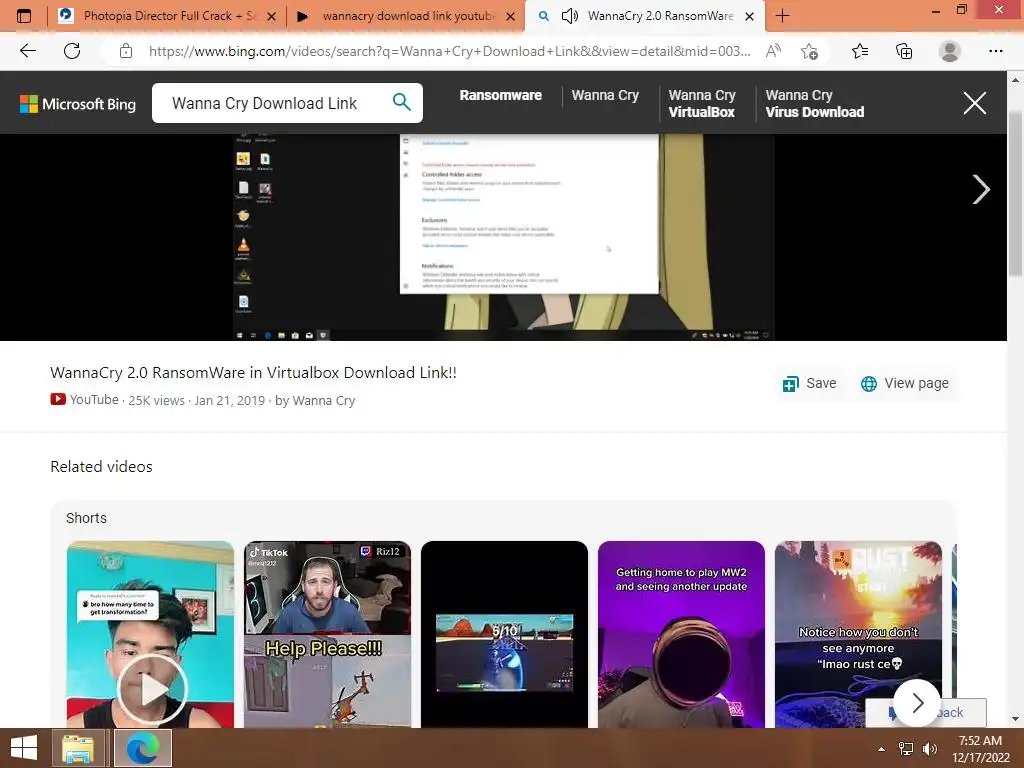1024x768 pixels.
Task: Mute tab using speaker icon on WannaCry tab
Action: pos(569,16)
